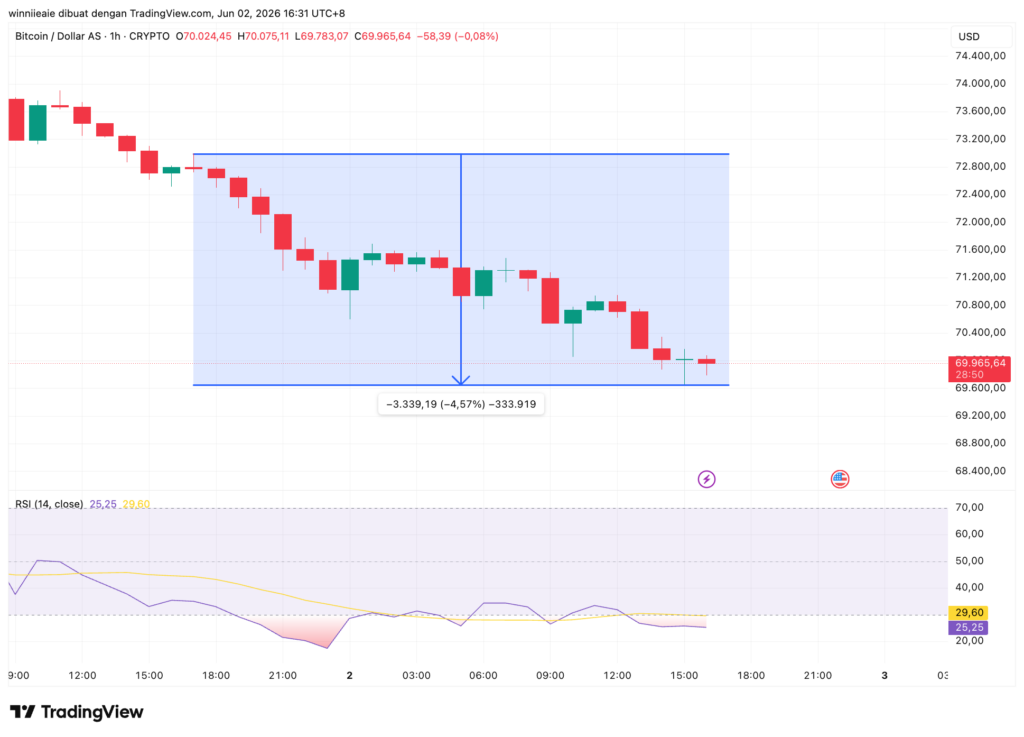
Task: Click the RSI value tag 29,60
Action: point(968,612)
